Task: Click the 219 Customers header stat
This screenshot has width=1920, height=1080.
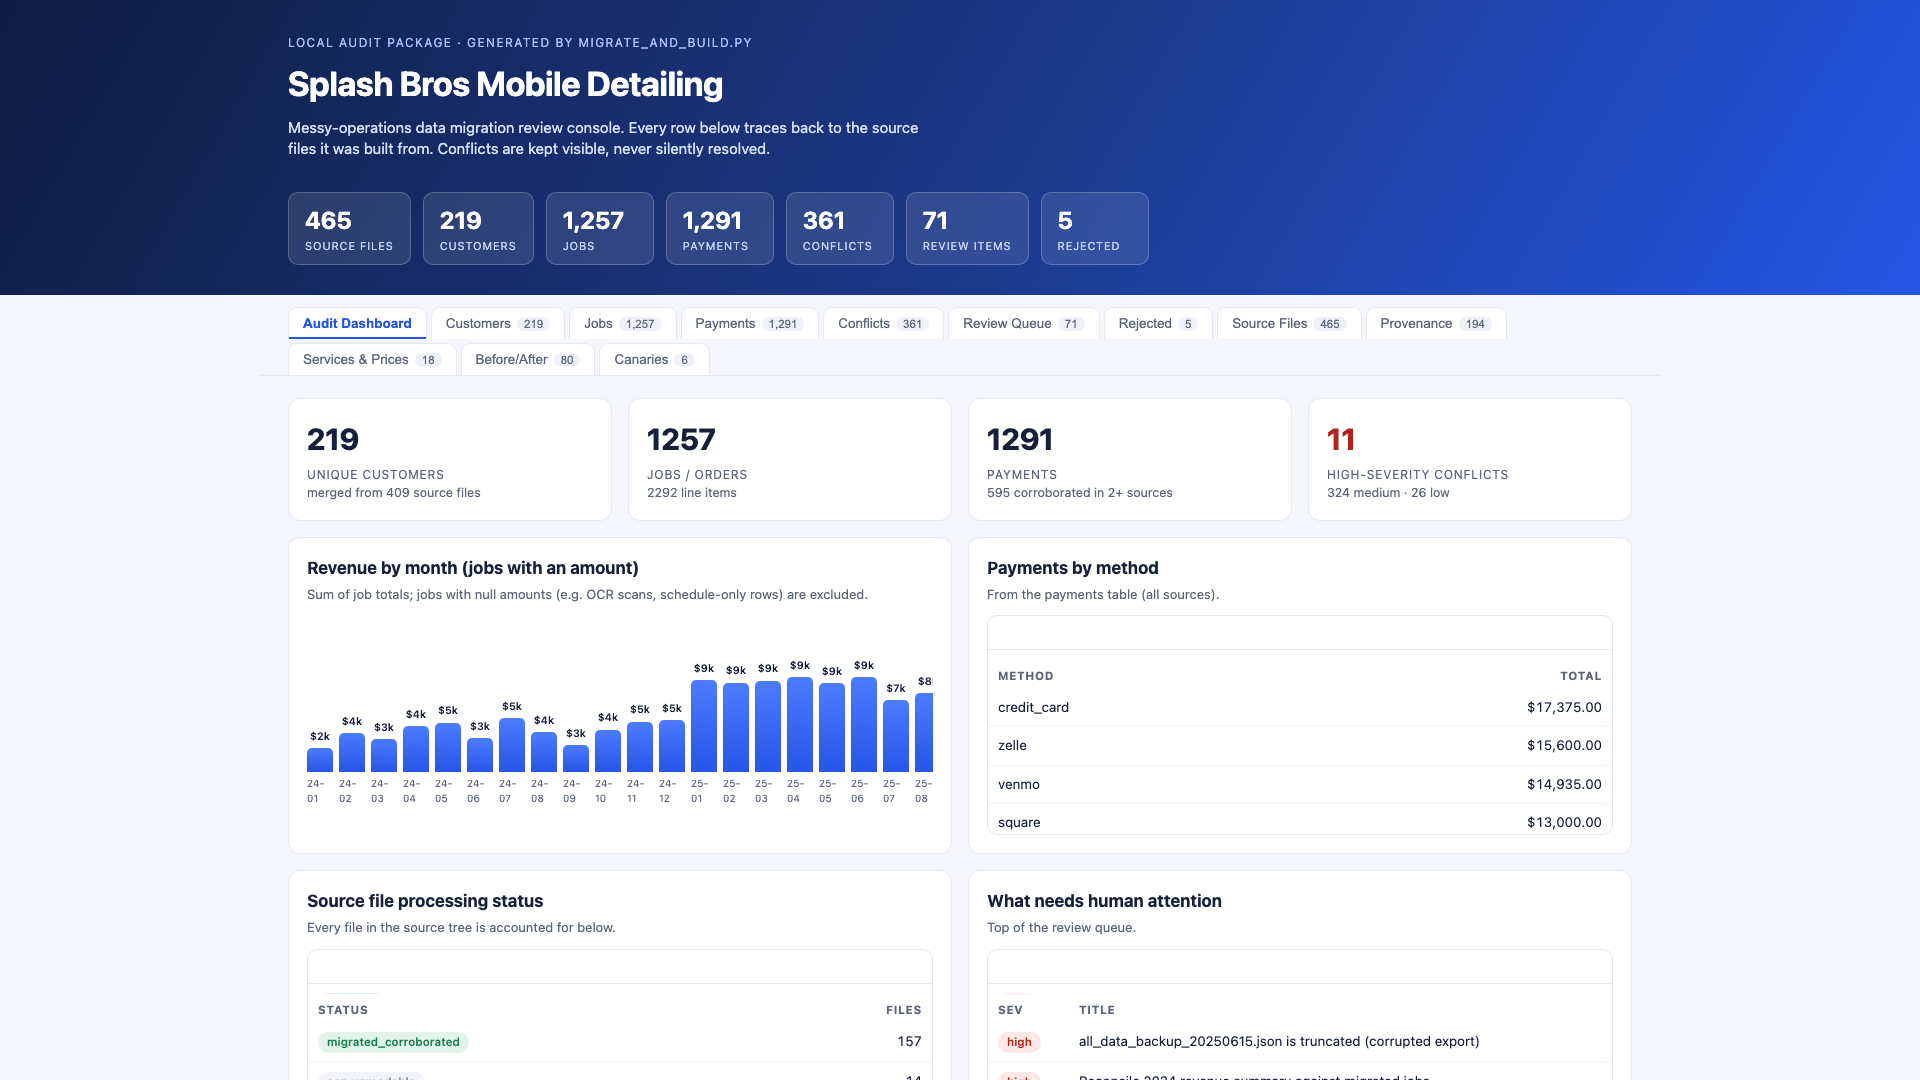Action: (x=478, y=228)
